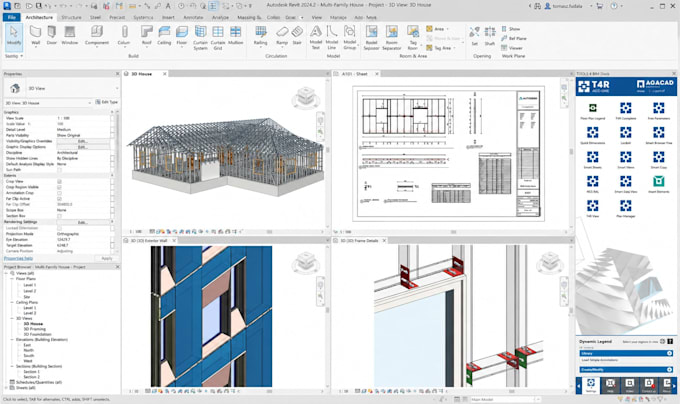Click the Model Group tool
680x404 pixels.
click(x=350, y=38)
